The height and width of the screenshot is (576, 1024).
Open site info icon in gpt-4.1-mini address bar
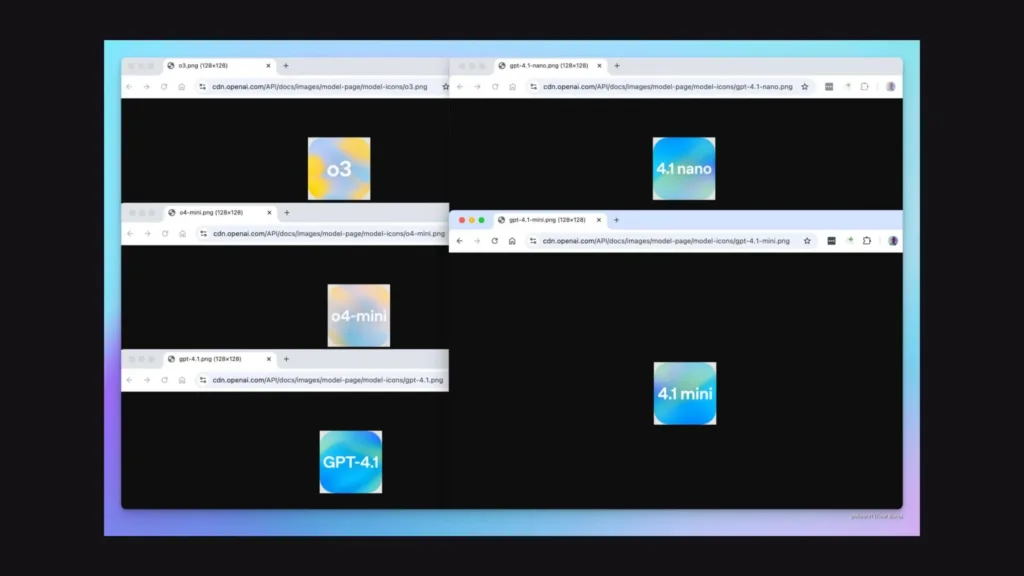pyautogui.click(x=533, y=241)
